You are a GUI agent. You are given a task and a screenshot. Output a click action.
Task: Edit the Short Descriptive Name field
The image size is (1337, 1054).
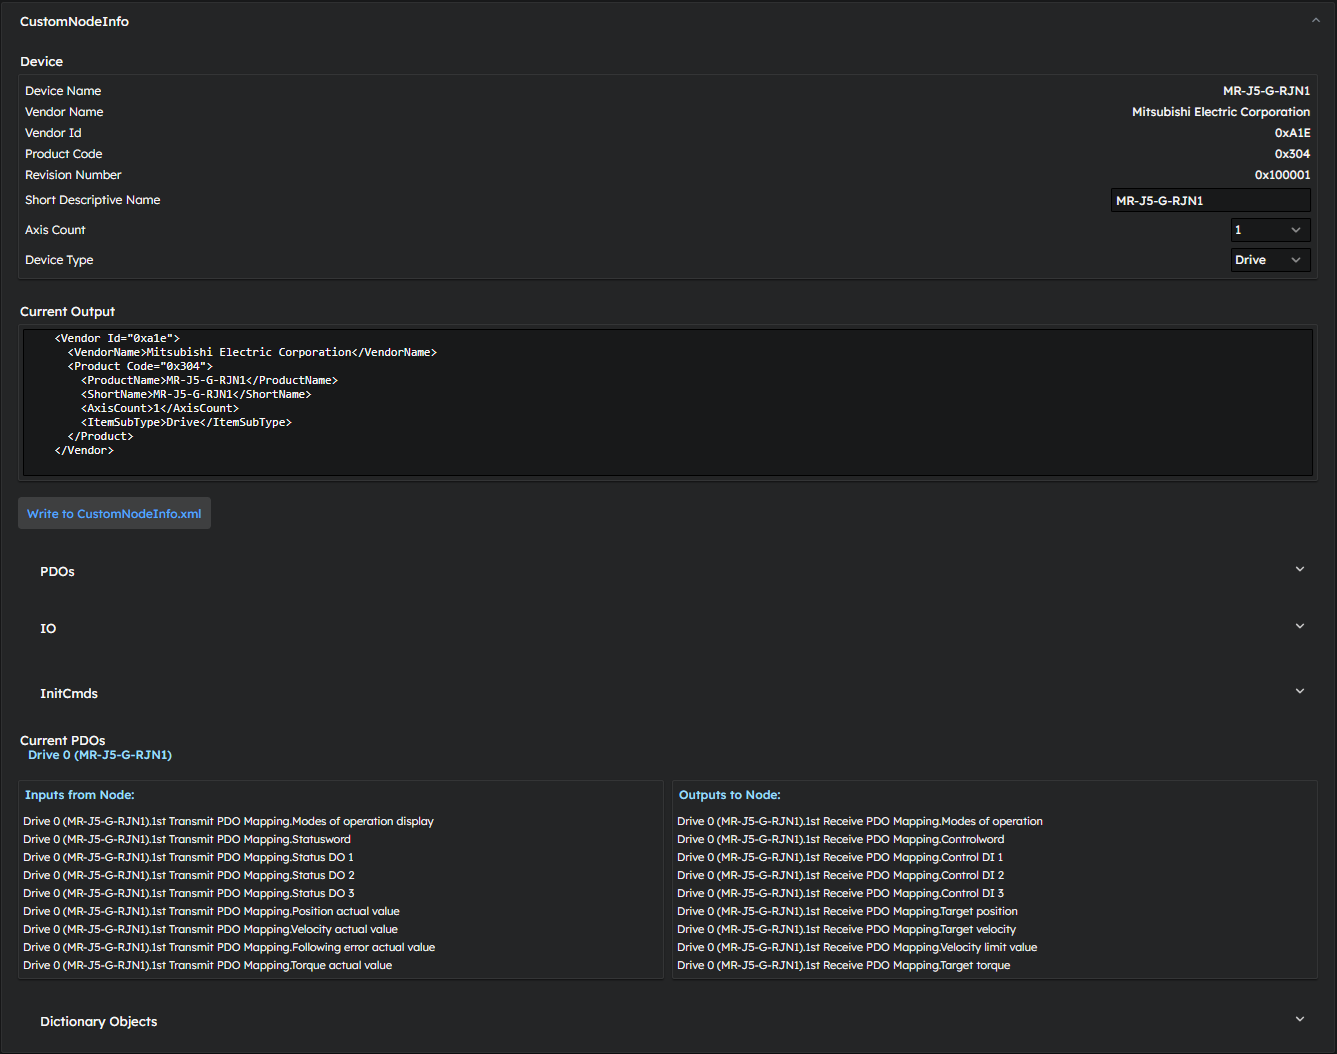[1210, 200]
